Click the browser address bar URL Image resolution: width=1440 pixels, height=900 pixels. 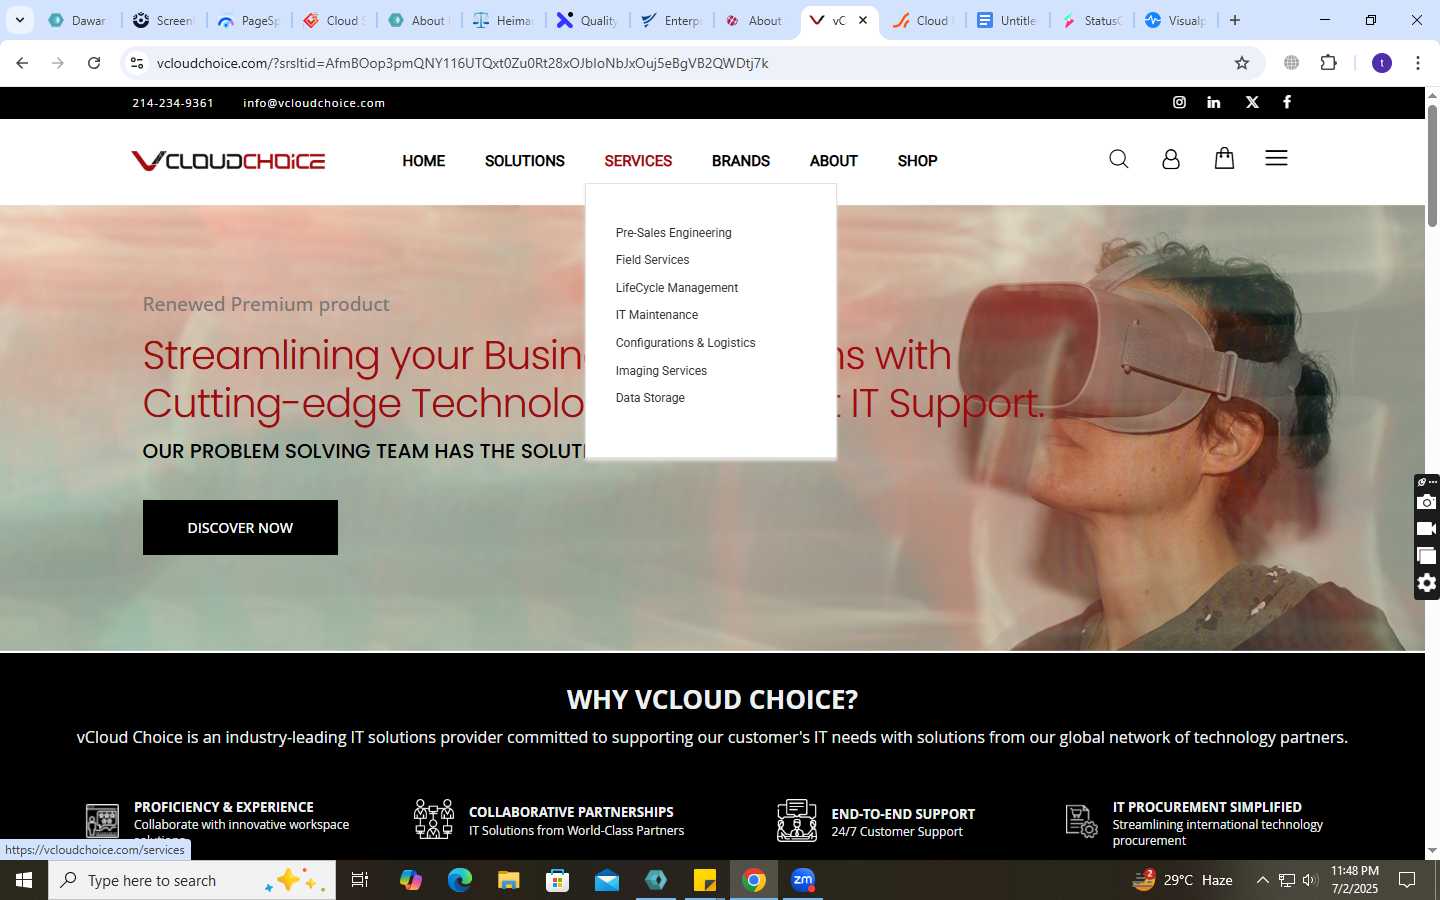point(462,63)
